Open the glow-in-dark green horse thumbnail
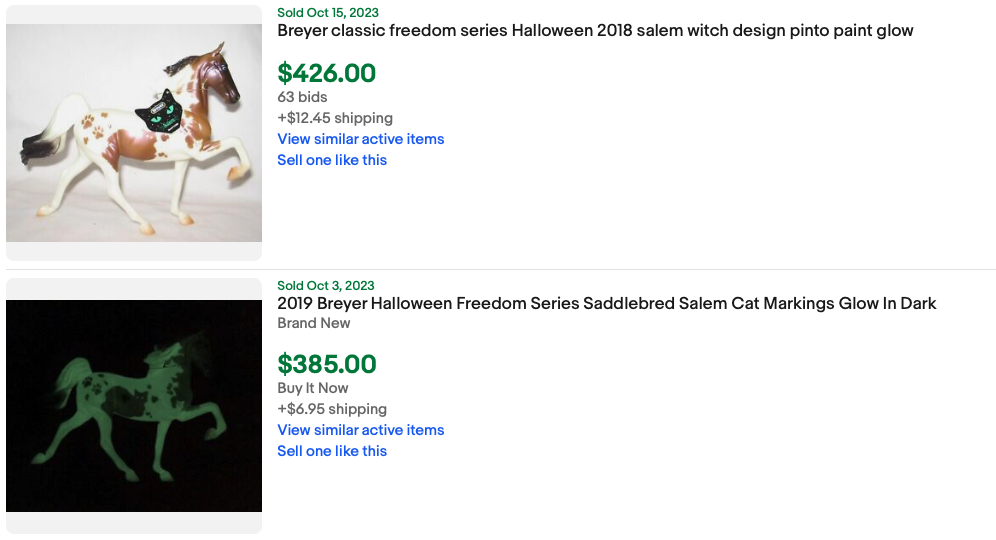This screenshot has height=540, width=996. (x=134, y=406)
